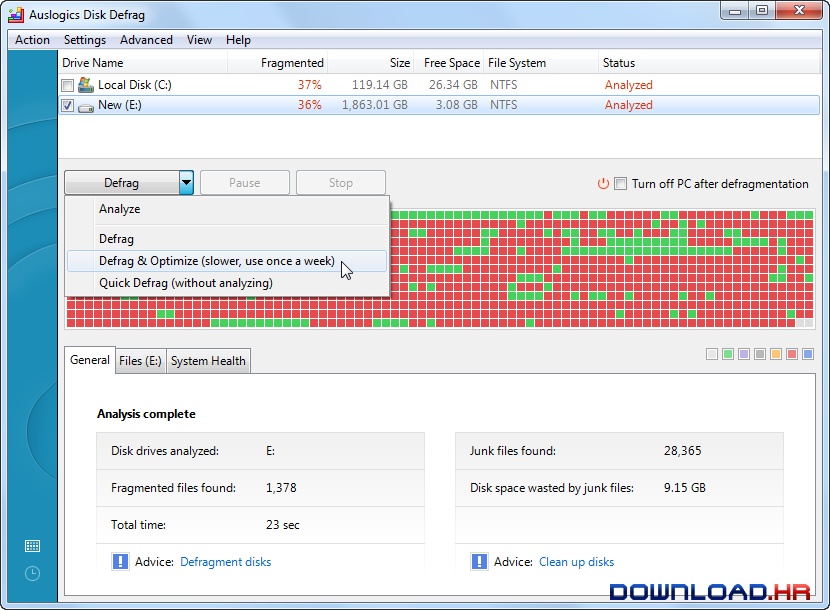Click the 119.14 GB size value
The height and width of the screenshot is (610, 830).
(380, 85)
